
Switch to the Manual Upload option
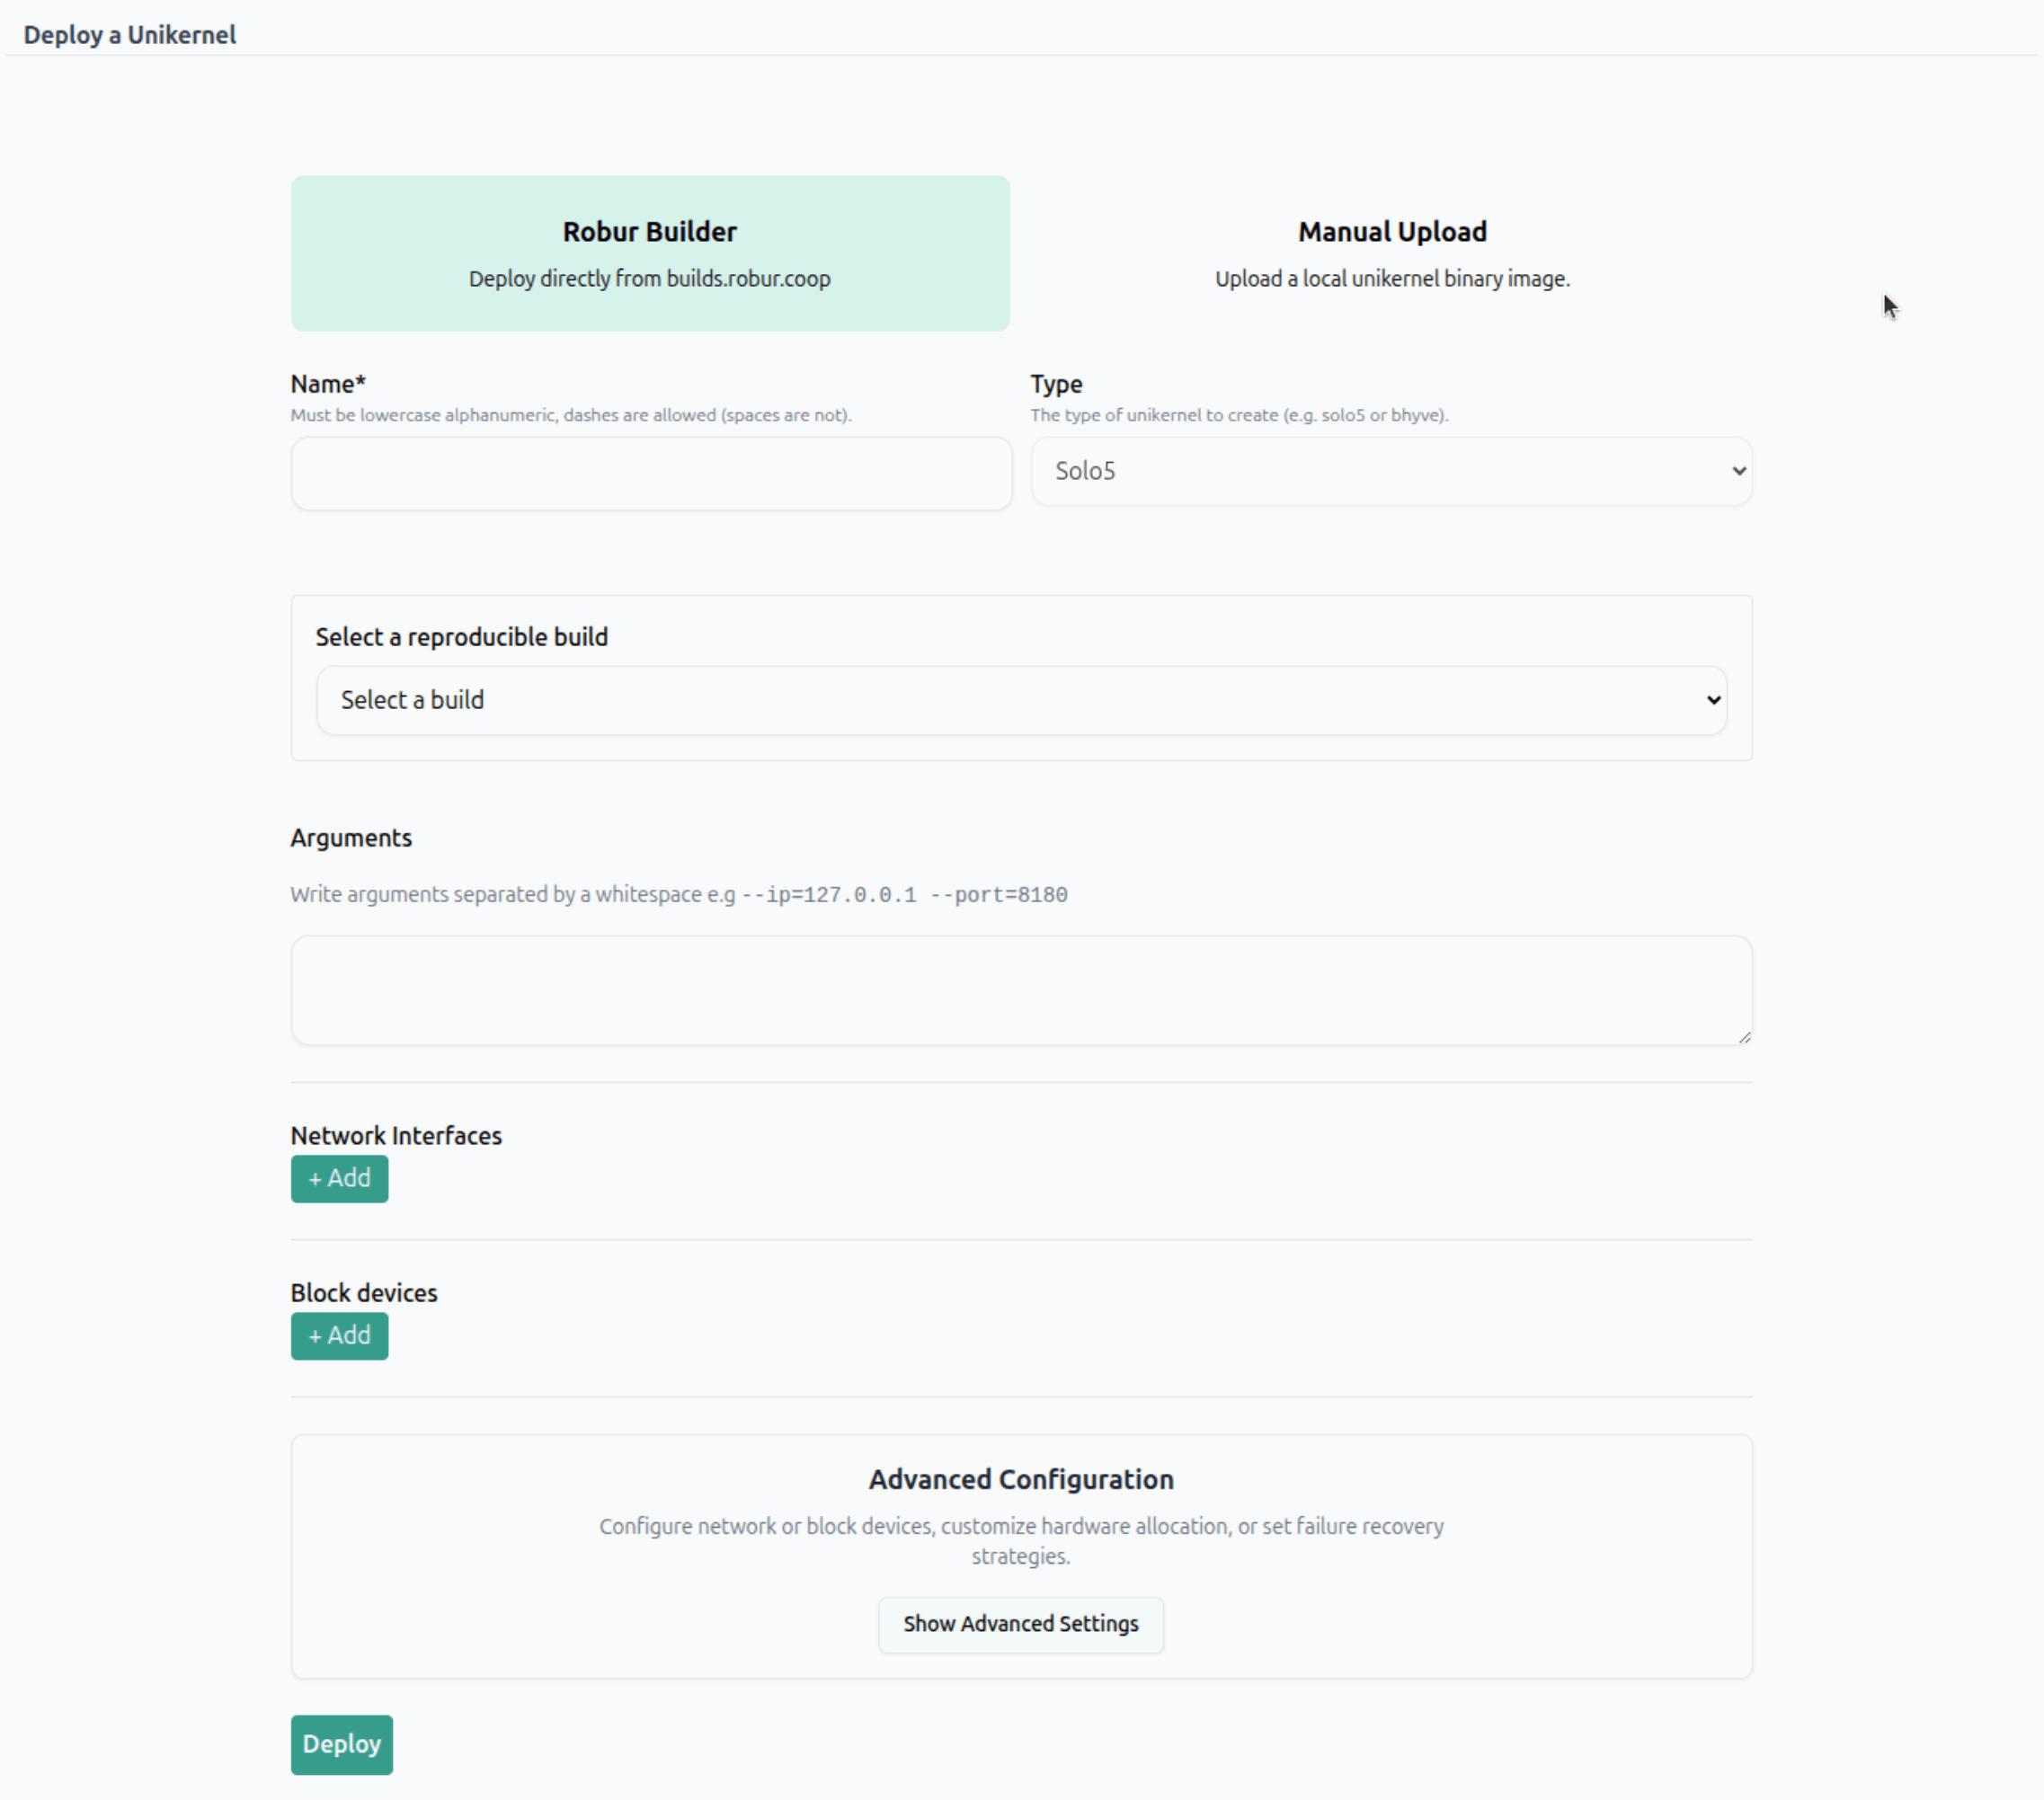[x=1392, y=253]
